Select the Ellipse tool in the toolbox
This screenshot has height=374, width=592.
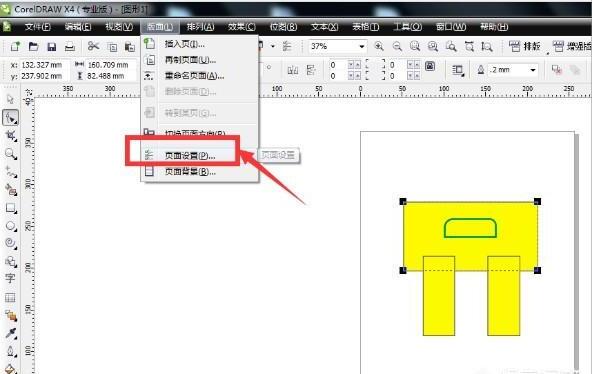(x=11, y=226)
